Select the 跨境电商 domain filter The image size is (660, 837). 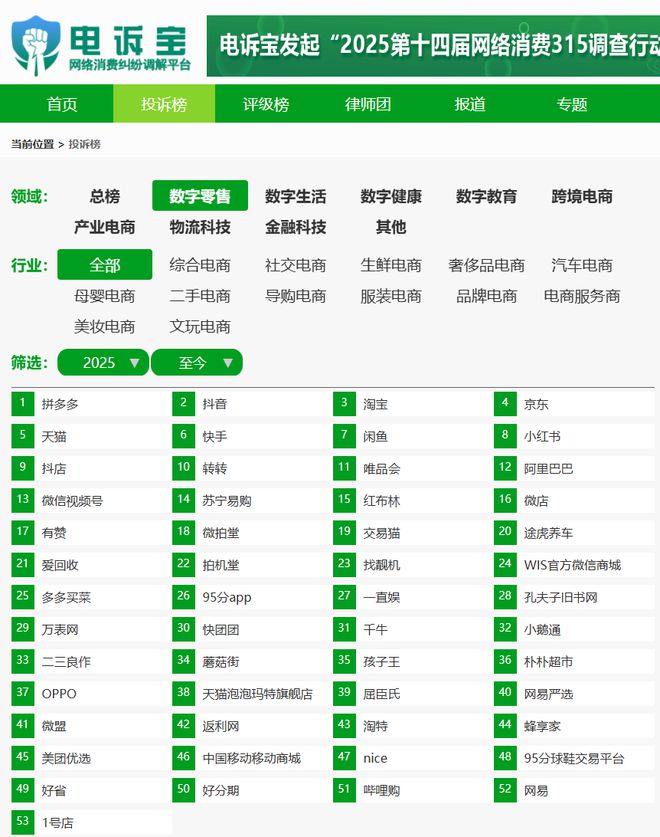tap(582, 196)
